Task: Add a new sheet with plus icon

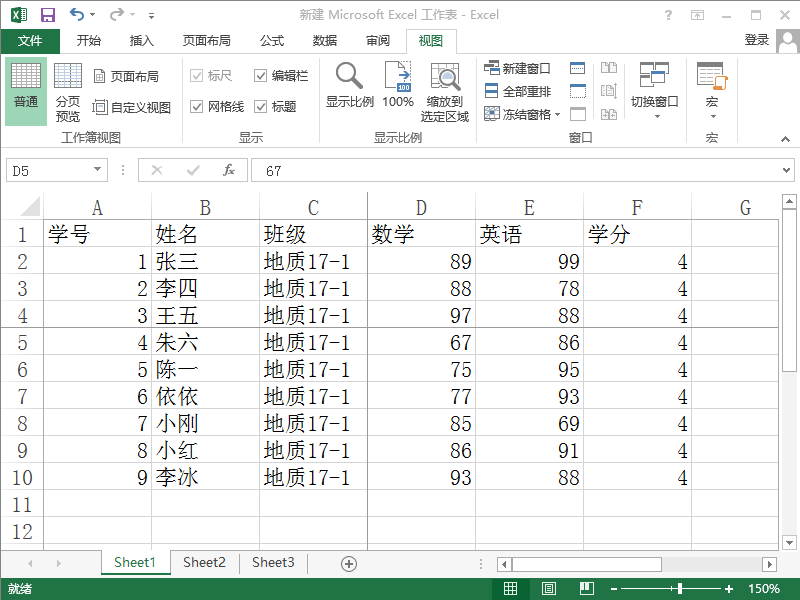Action: tap(349, 564)
